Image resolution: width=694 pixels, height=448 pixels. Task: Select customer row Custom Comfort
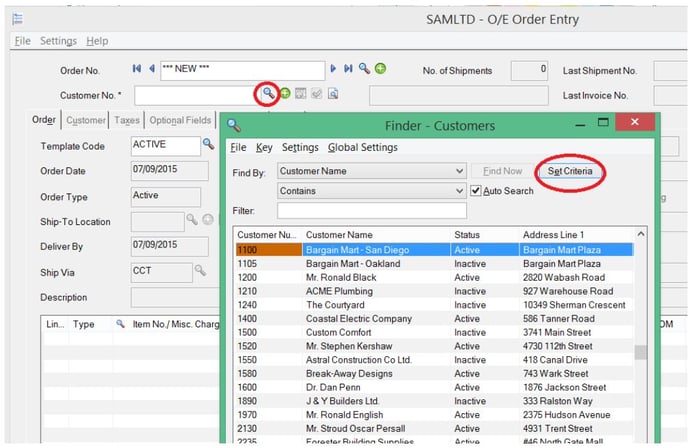435,332
